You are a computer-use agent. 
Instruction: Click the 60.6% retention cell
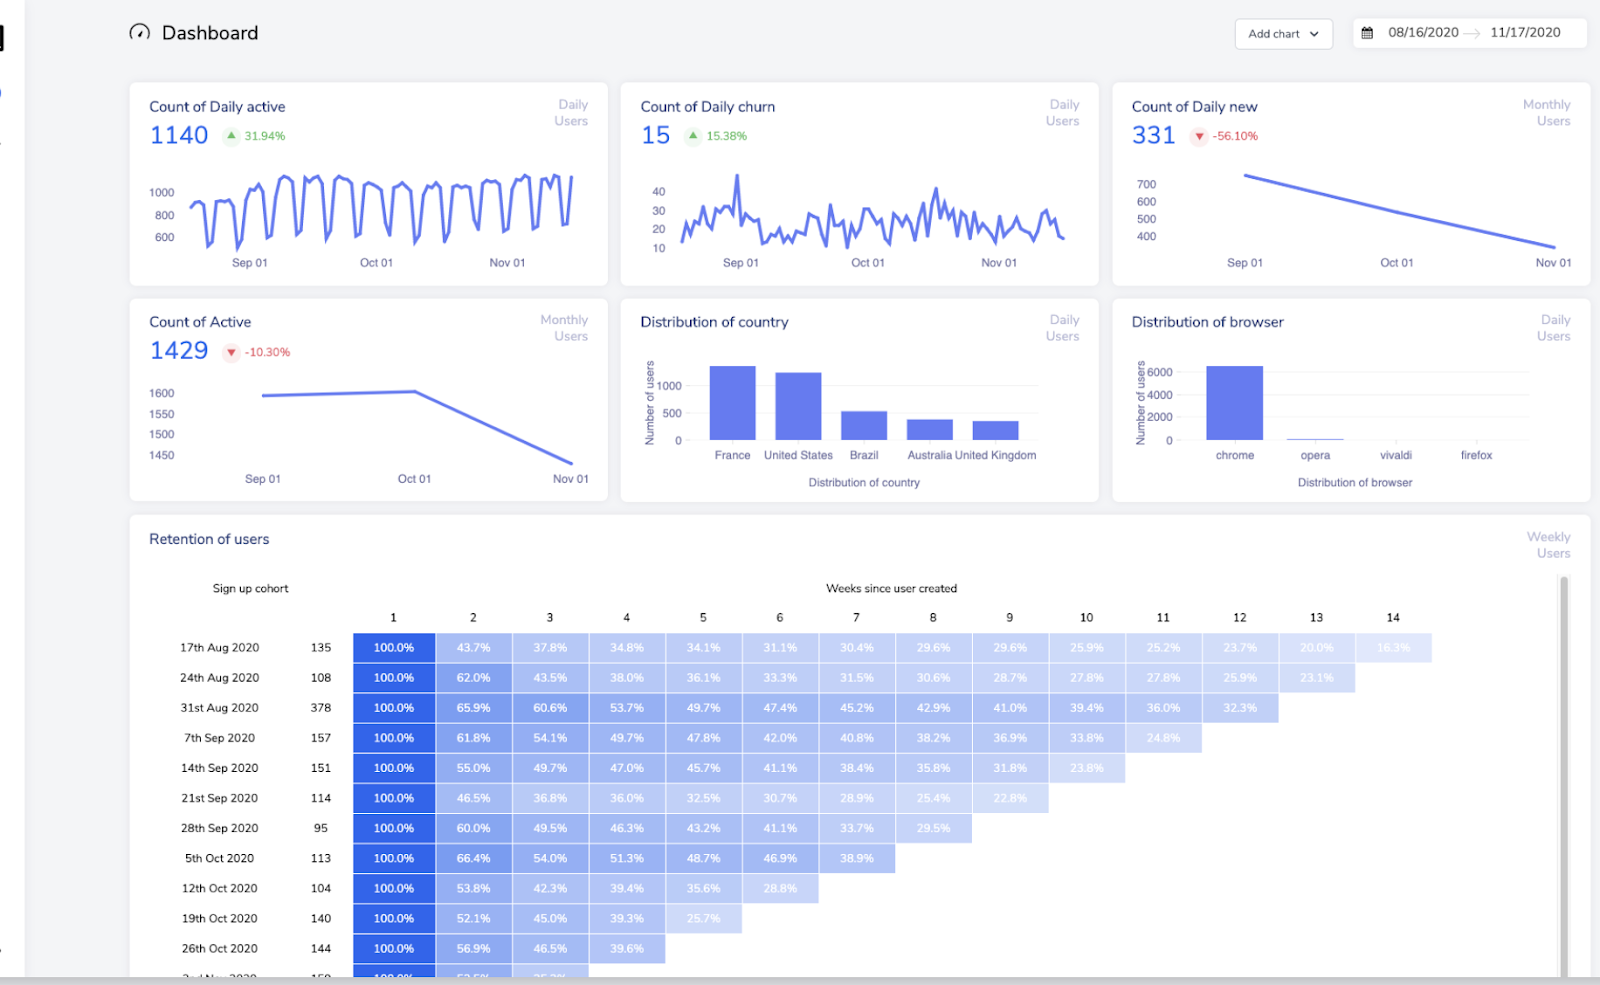coord(550,708)
